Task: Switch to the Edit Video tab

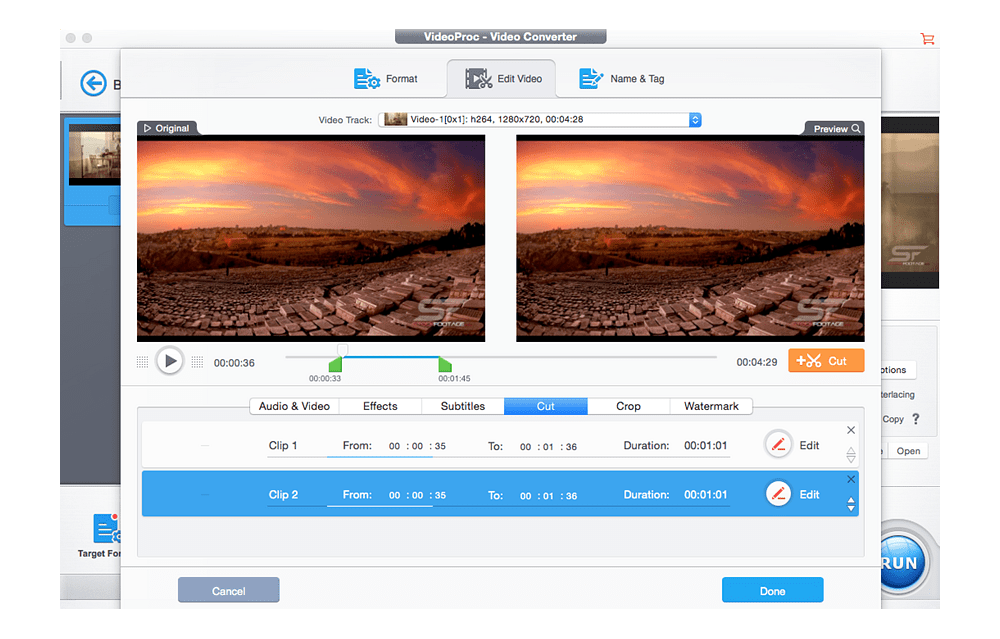Action: pyautogui.click(x=502, y=78)
